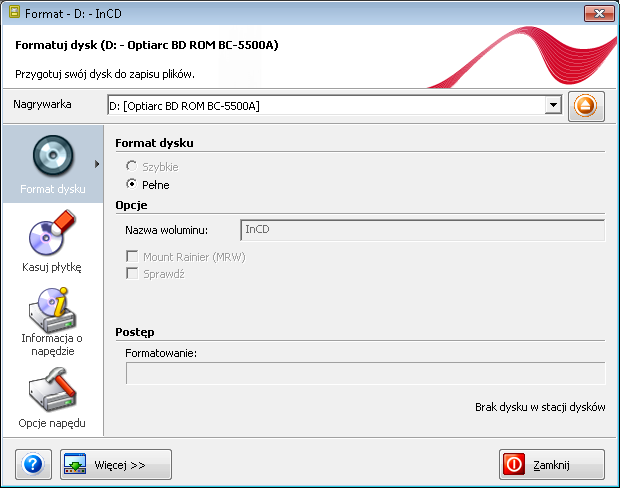620x488 pixels.
Task: Click the red power icon on Zamknij
Action: click(514, 464)
